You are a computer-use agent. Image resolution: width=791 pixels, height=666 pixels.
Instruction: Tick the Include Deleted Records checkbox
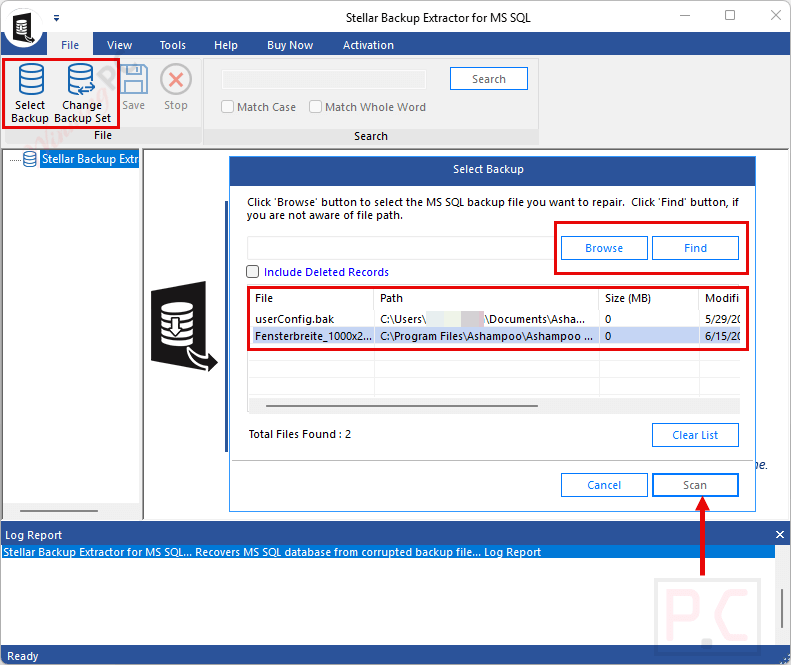pos(253,272)
